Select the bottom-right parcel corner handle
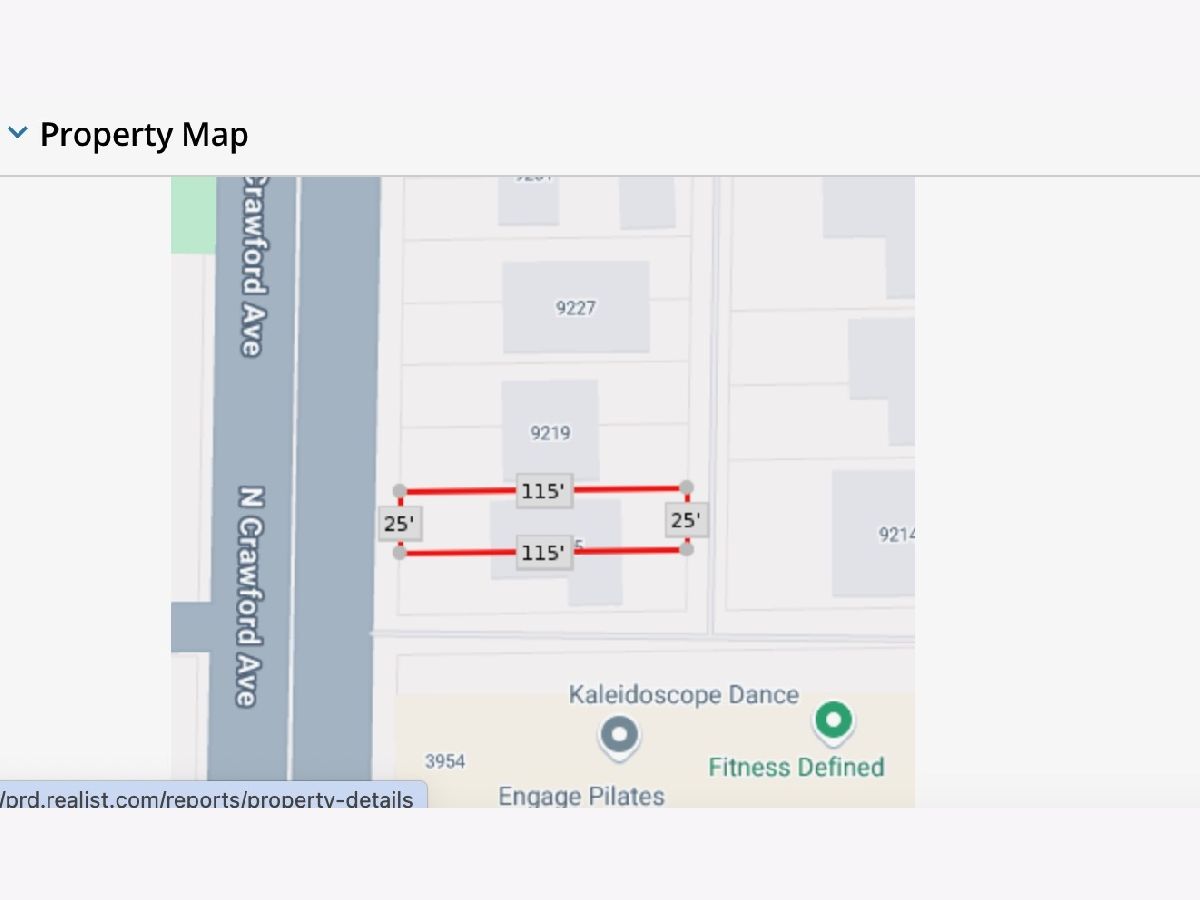This screenshot has height=900, width=1200. [x=686, y=549]
